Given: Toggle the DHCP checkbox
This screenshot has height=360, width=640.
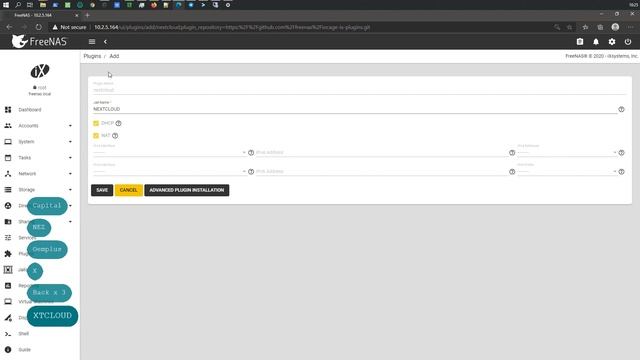Looking at the screenshot, I should (x=96, y=123).
